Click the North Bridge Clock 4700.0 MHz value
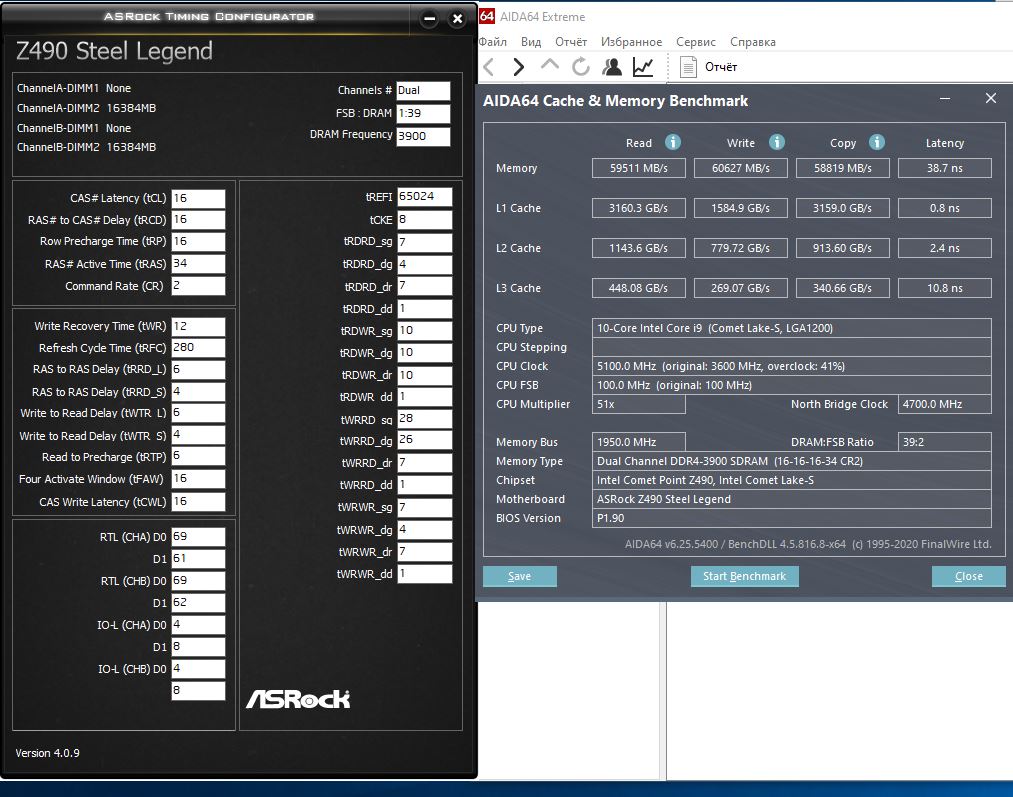The width and height of the screenshot is (1013, 797). [x=945, y=404]
